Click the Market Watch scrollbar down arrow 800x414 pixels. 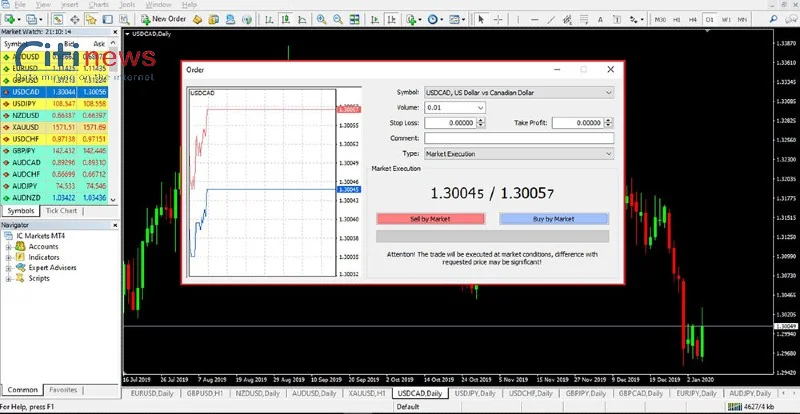(113, 200)
